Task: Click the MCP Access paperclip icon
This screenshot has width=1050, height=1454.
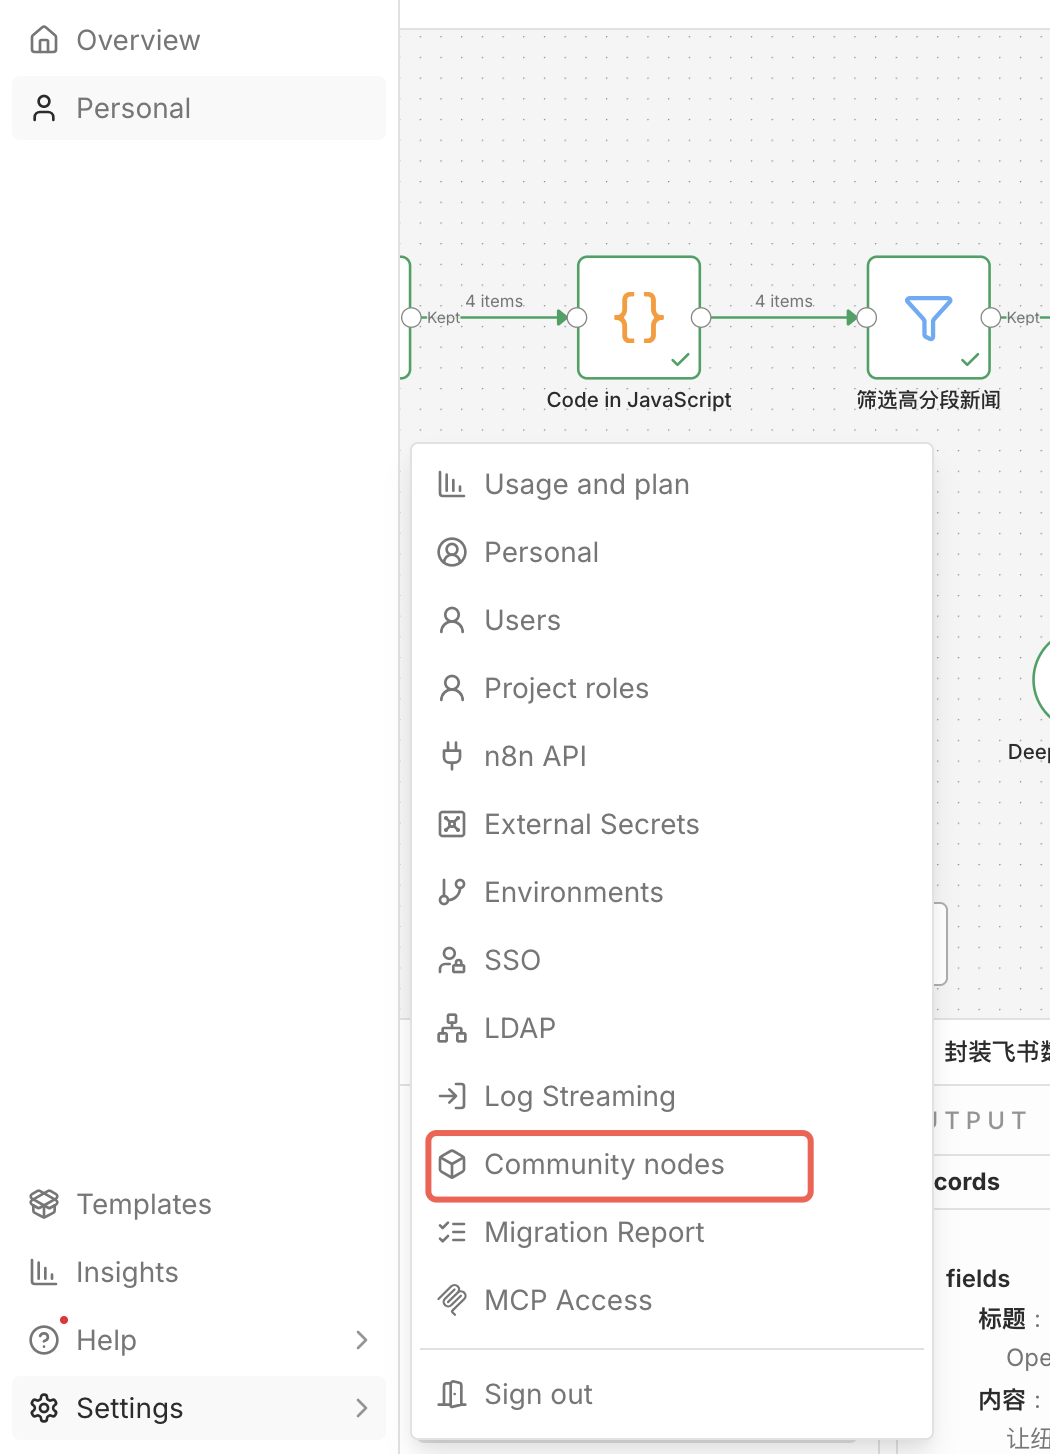Action: [452, 1300]
